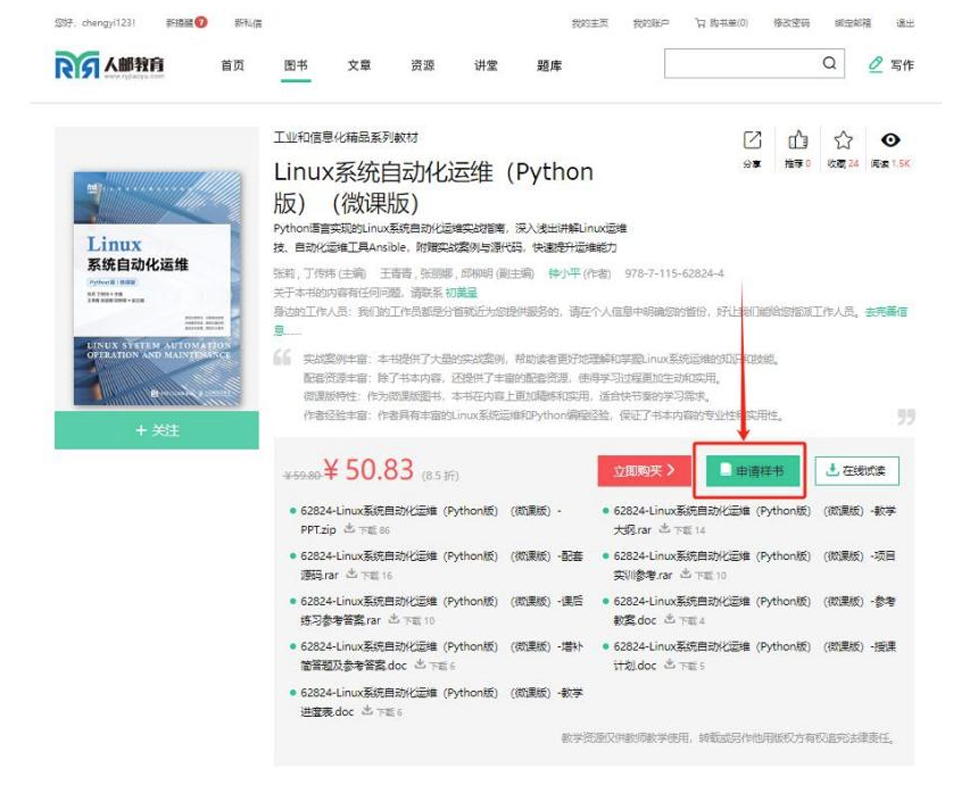Go to the 首页 nav item

(x=232, y=65)
